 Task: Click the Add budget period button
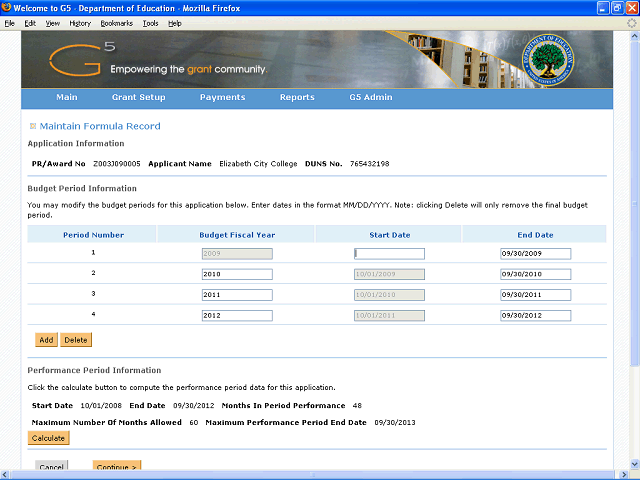point(46,340)
